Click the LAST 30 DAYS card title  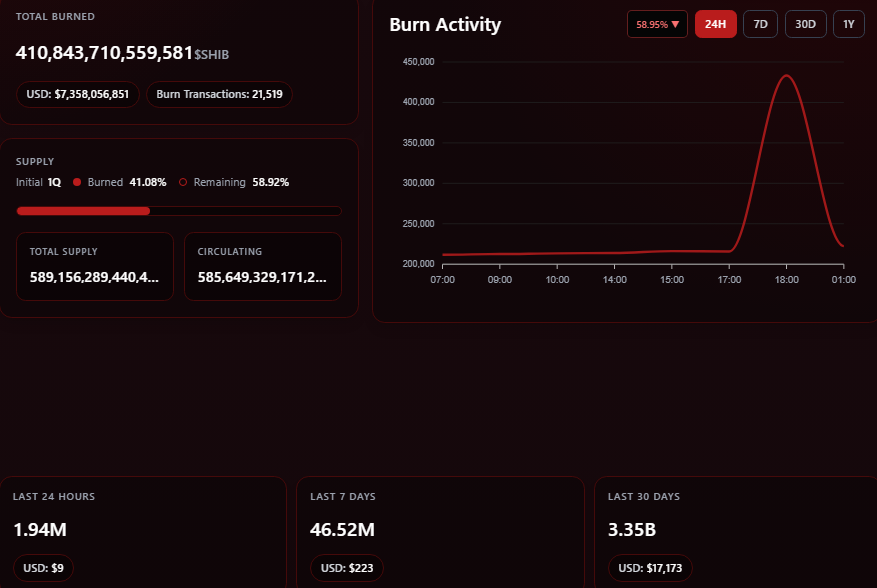(644, 497)
